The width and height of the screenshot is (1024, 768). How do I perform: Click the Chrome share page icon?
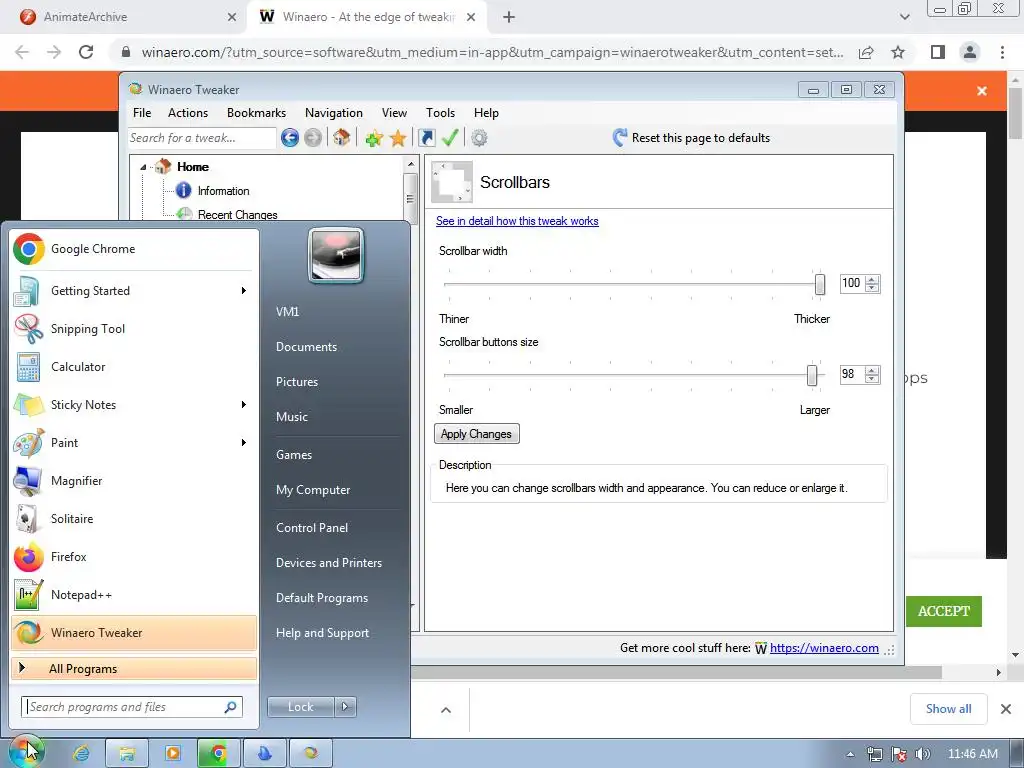tap(866, 52)
